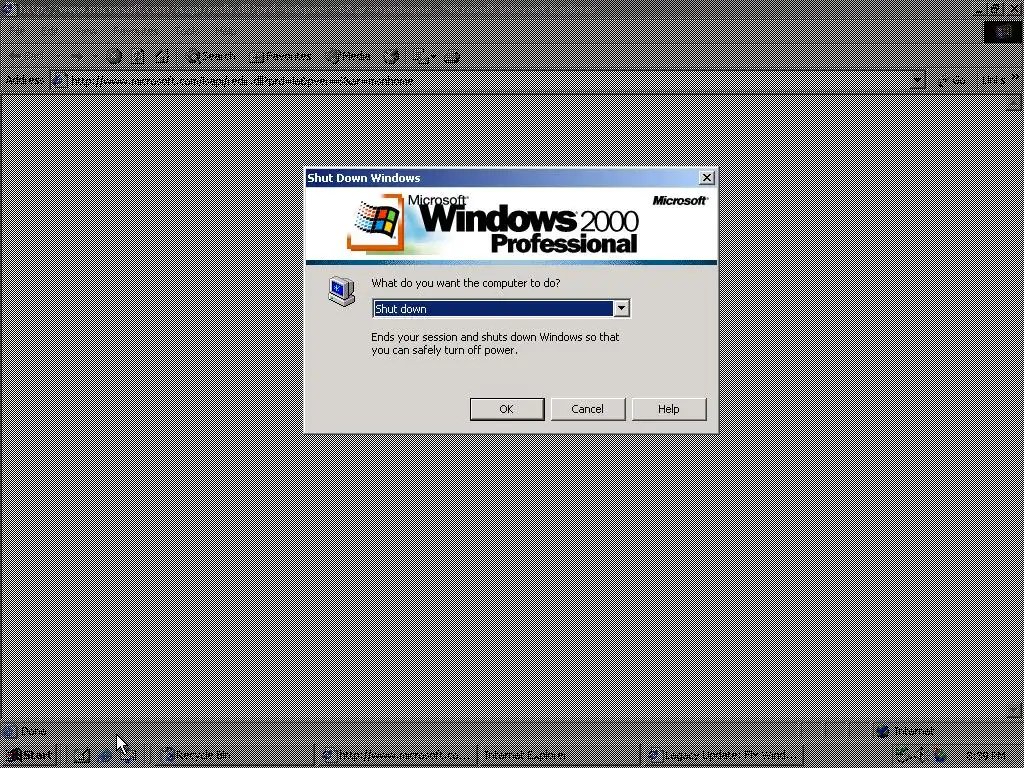Open the Help menu in Internet Explorer
1024x768 pixels.
point(225,31)
